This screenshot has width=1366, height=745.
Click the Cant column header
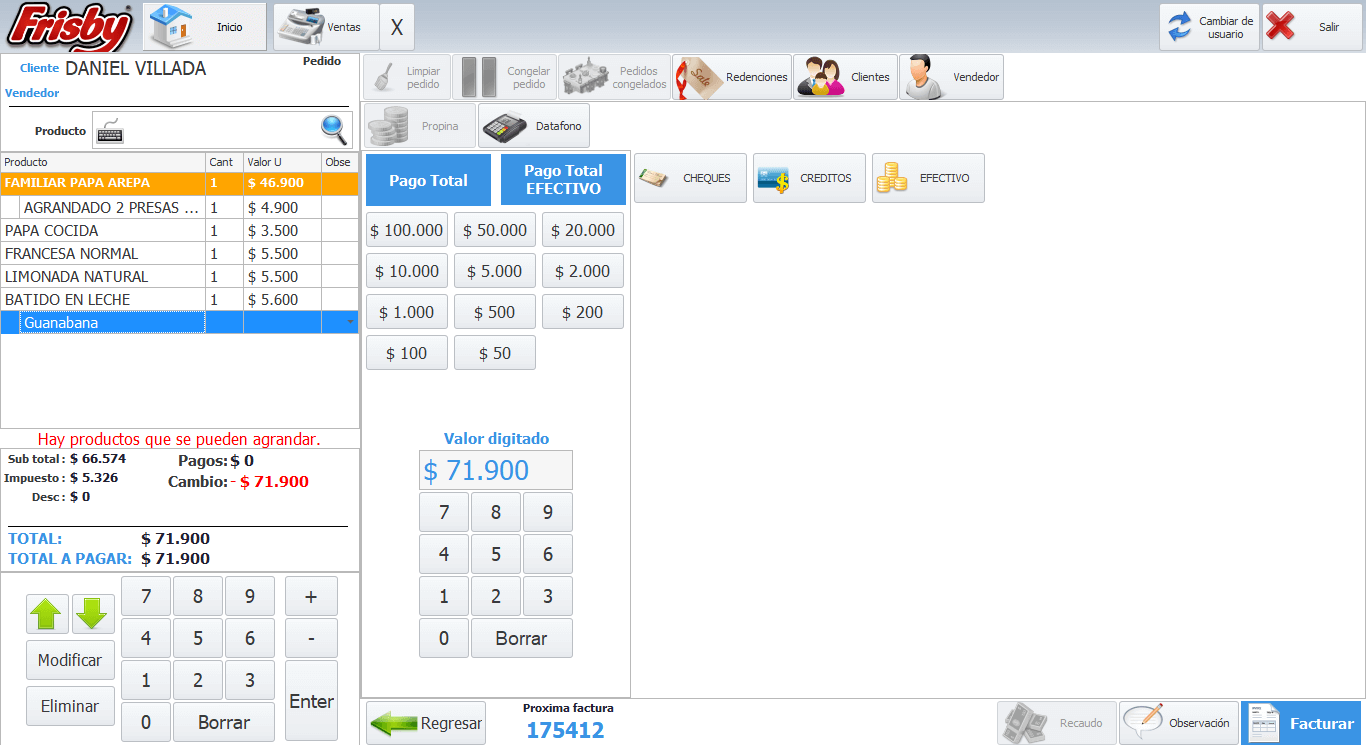[x=225, y=162]
